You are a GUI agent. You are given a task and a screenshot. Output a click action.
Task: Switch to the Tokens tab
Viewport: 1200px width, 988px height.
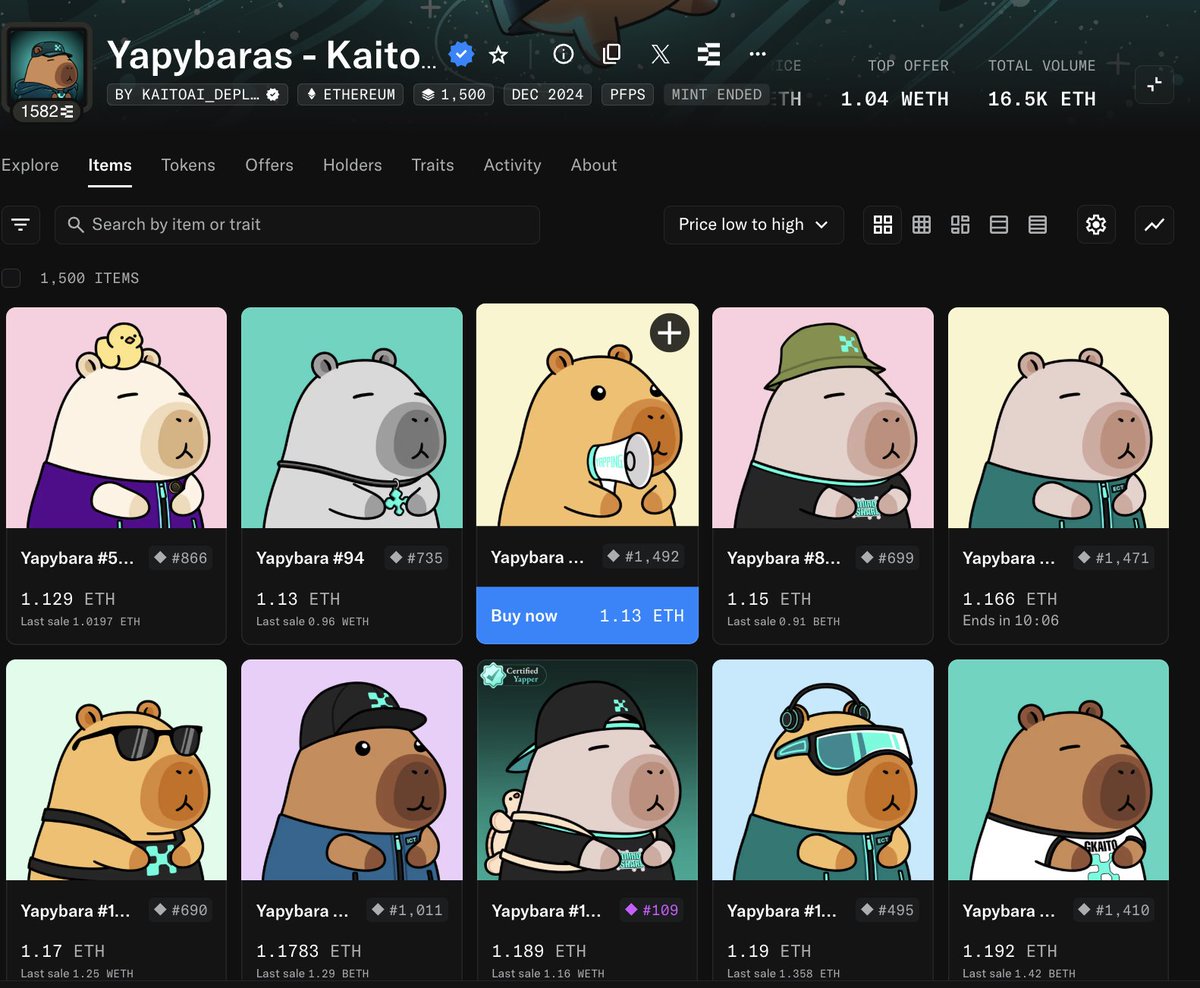click(x=188, y=165)
